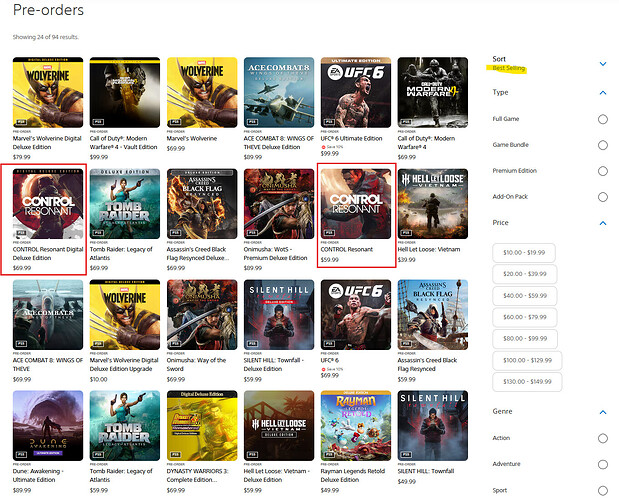Open SILENT HILL Townfall $49.99 cover
The image size is (619, 500).
tap(433, 425)
